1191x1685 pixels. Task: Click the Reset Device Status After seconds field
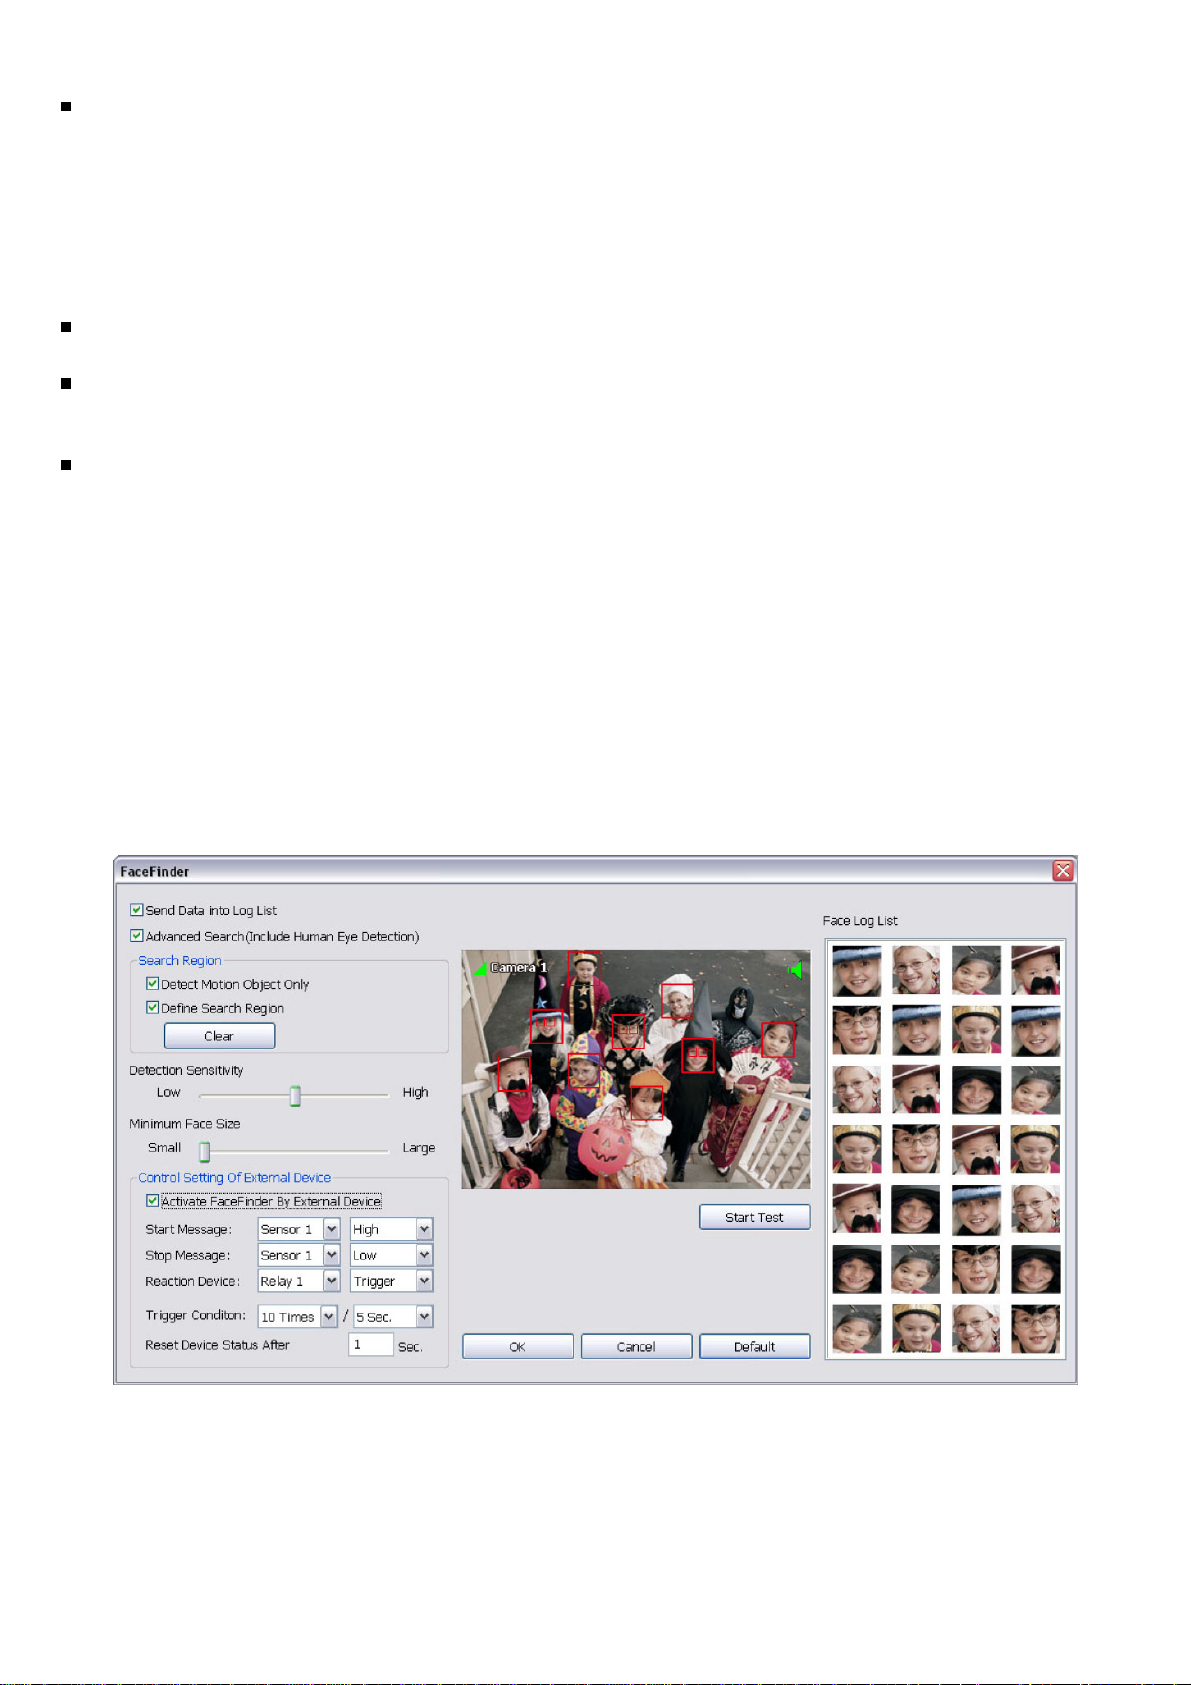click(370, 1345)
